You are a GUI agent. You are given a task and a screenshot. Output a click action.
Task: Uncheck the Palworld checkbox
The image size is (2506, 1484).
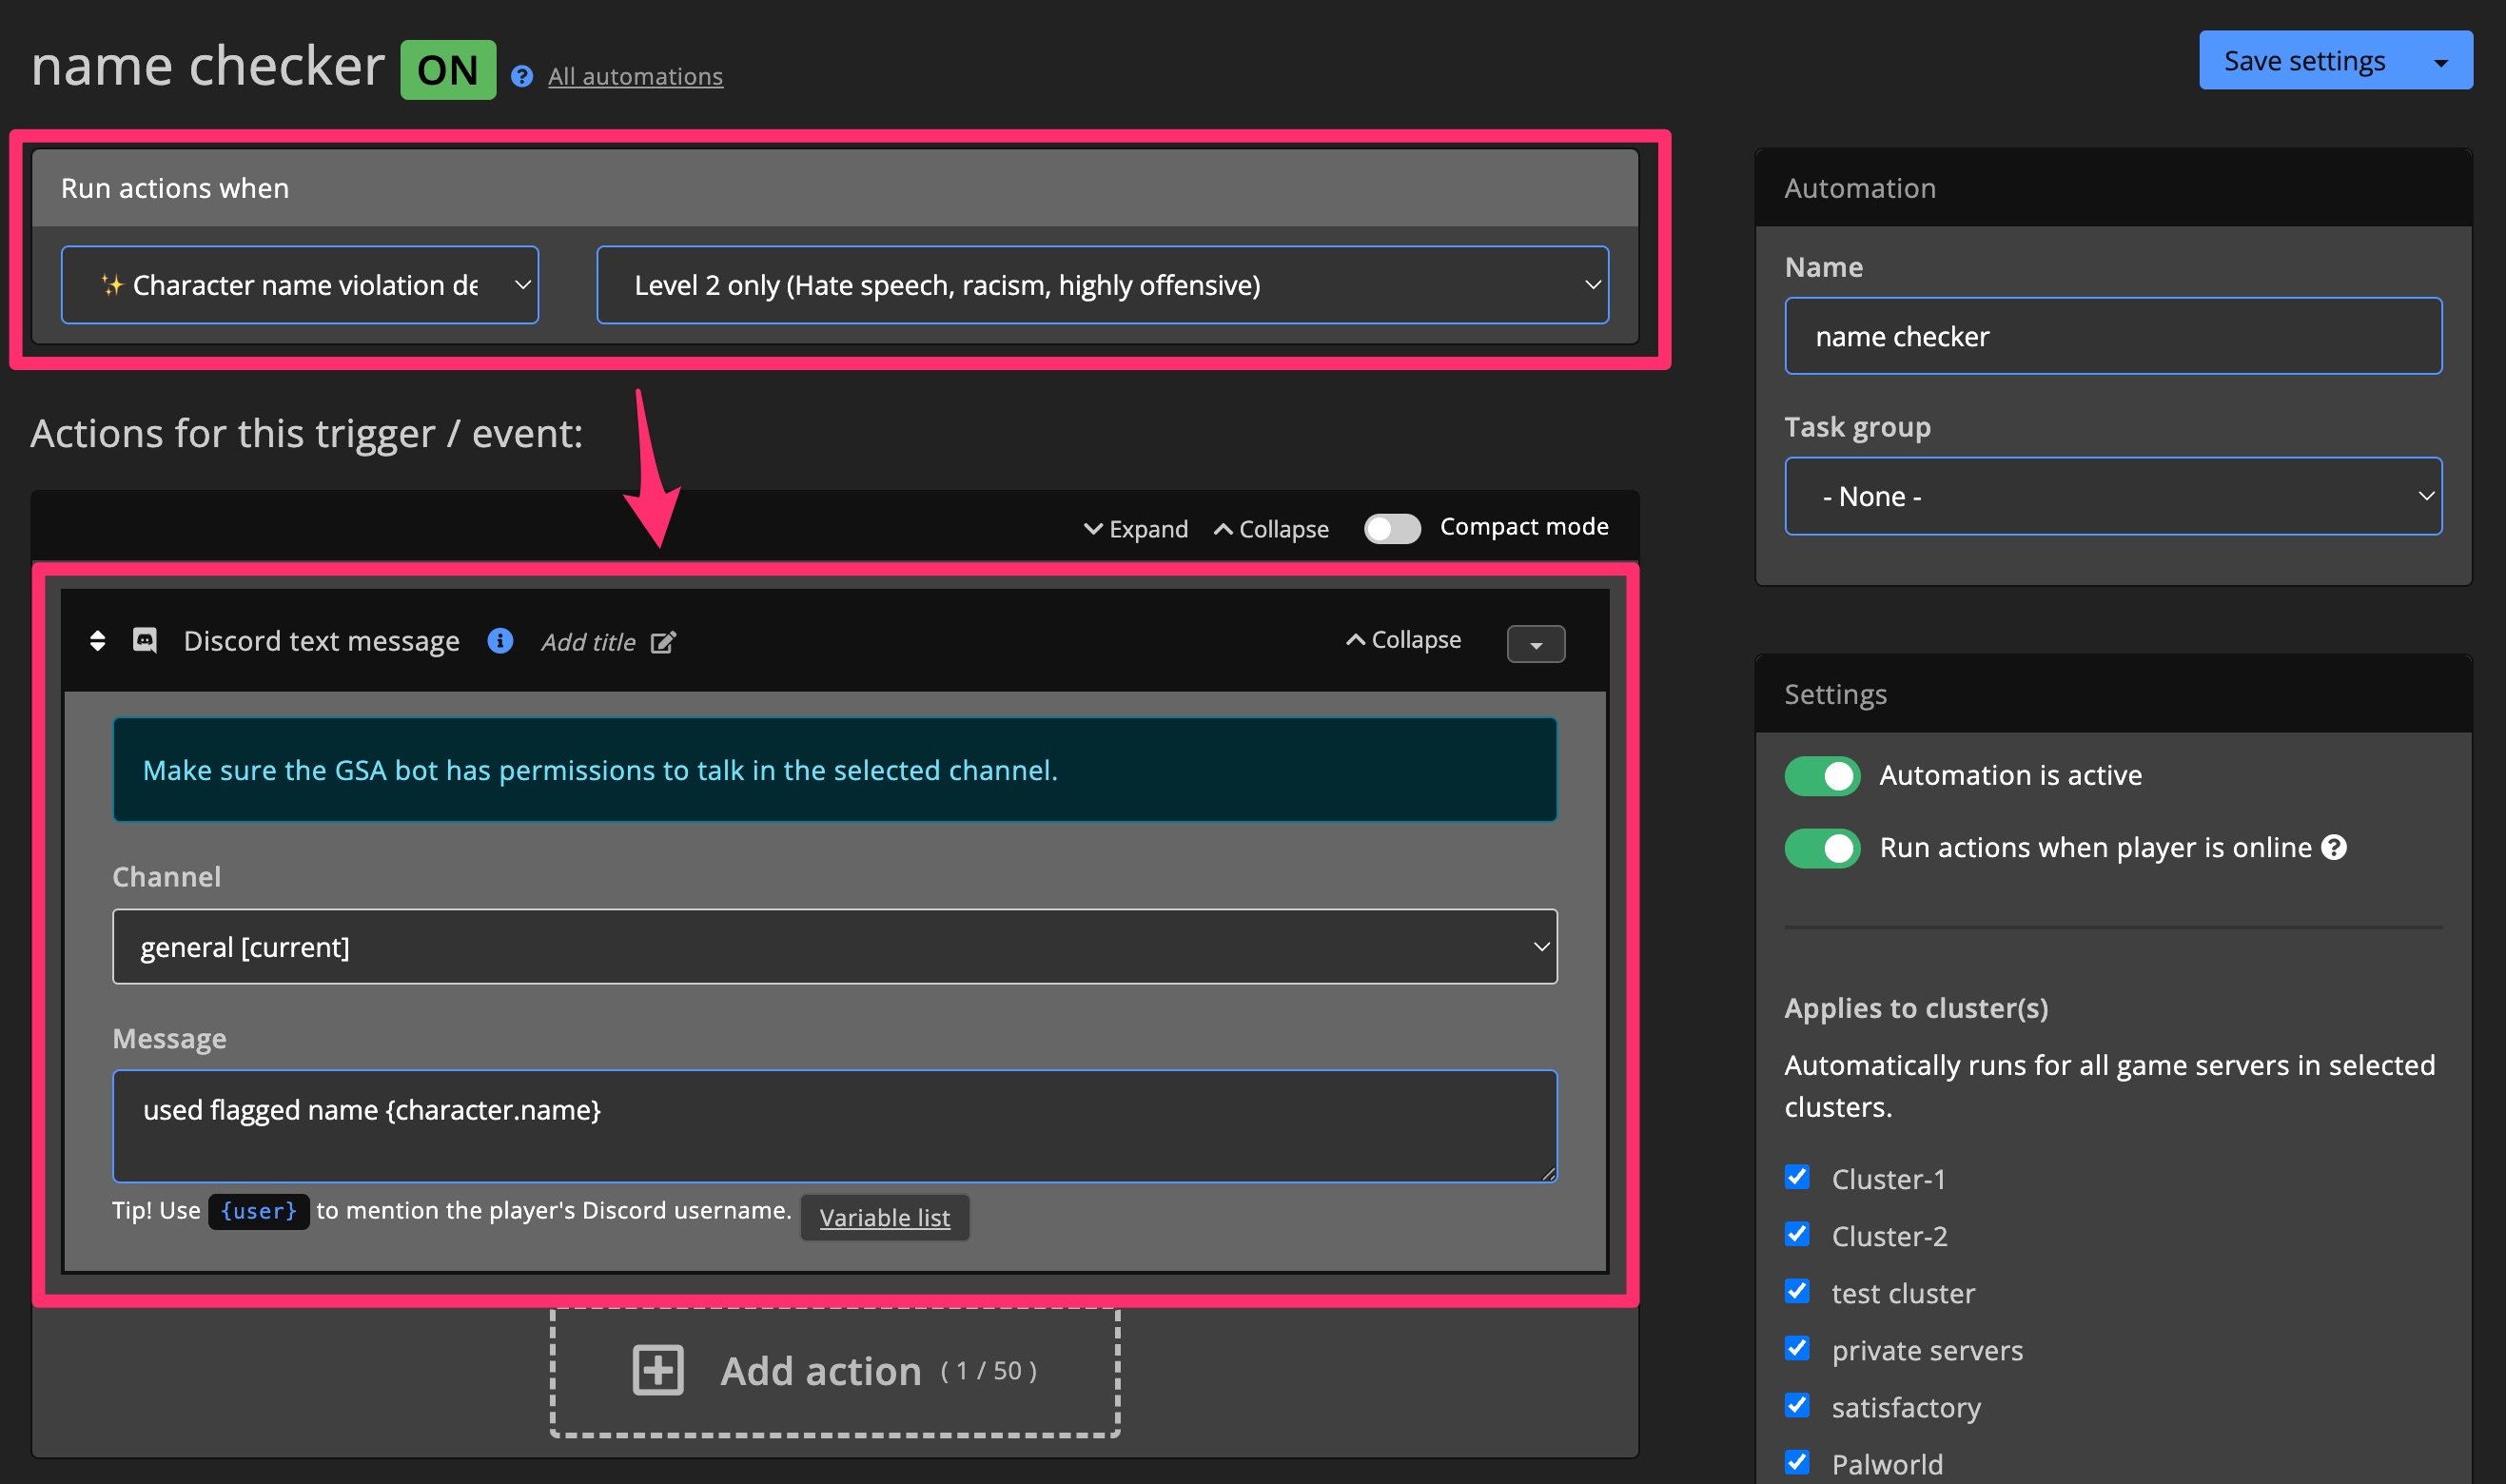click(x=1797, y=1462)
